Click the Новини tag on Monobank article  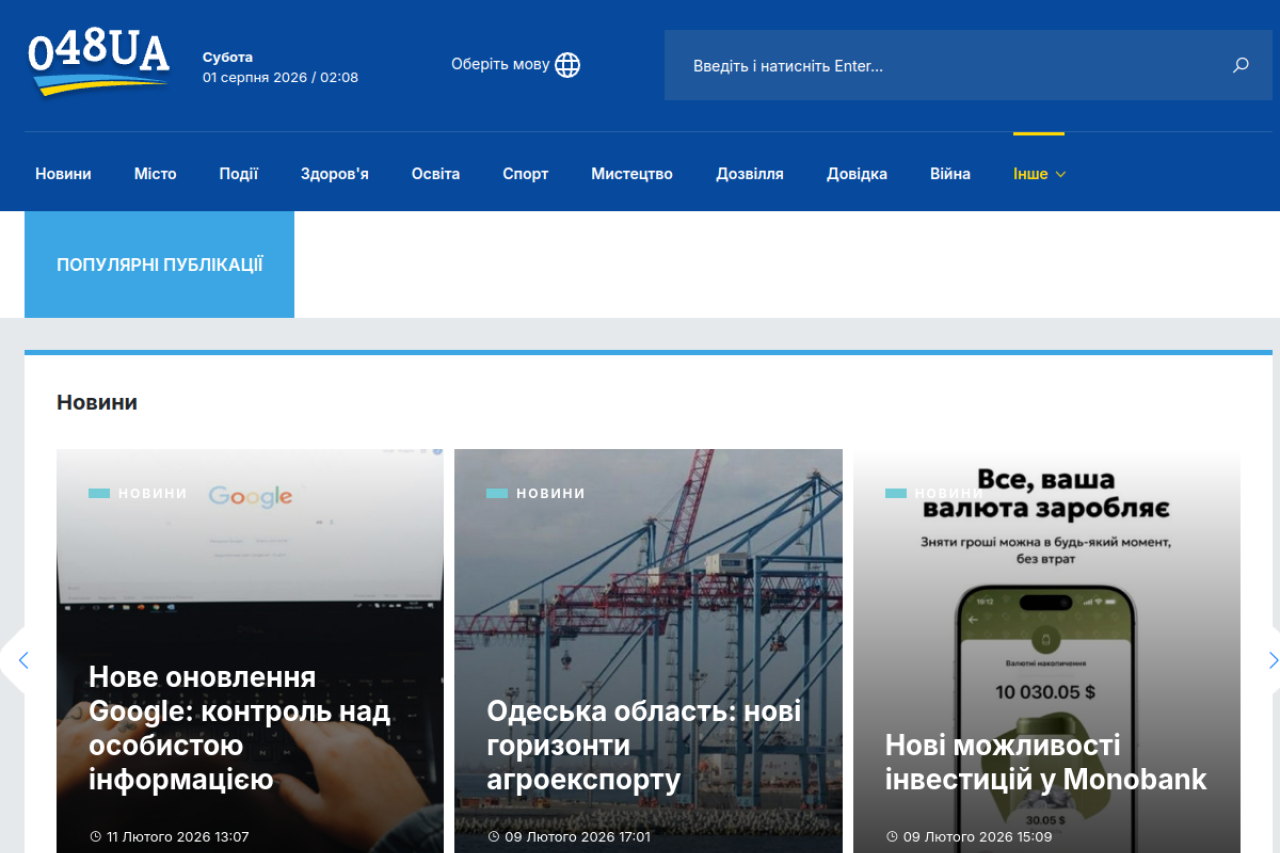(935, 493)
